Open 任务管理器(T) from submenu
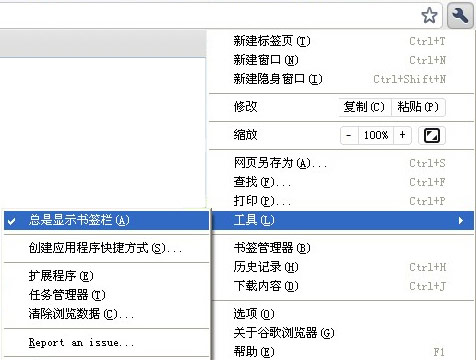Screen dimensions: 476x360 (x=106, y=295)
